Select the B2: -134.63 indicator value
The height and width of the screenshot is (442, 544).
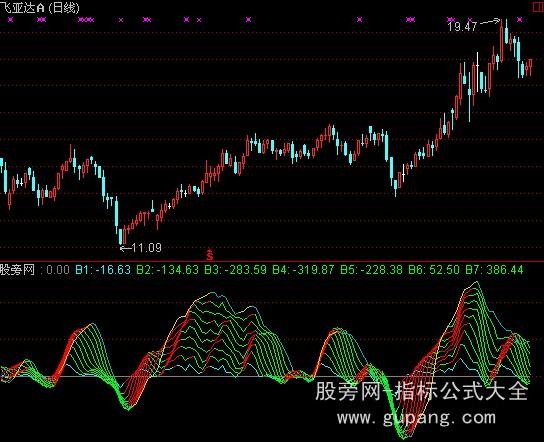tap(167, 270)
